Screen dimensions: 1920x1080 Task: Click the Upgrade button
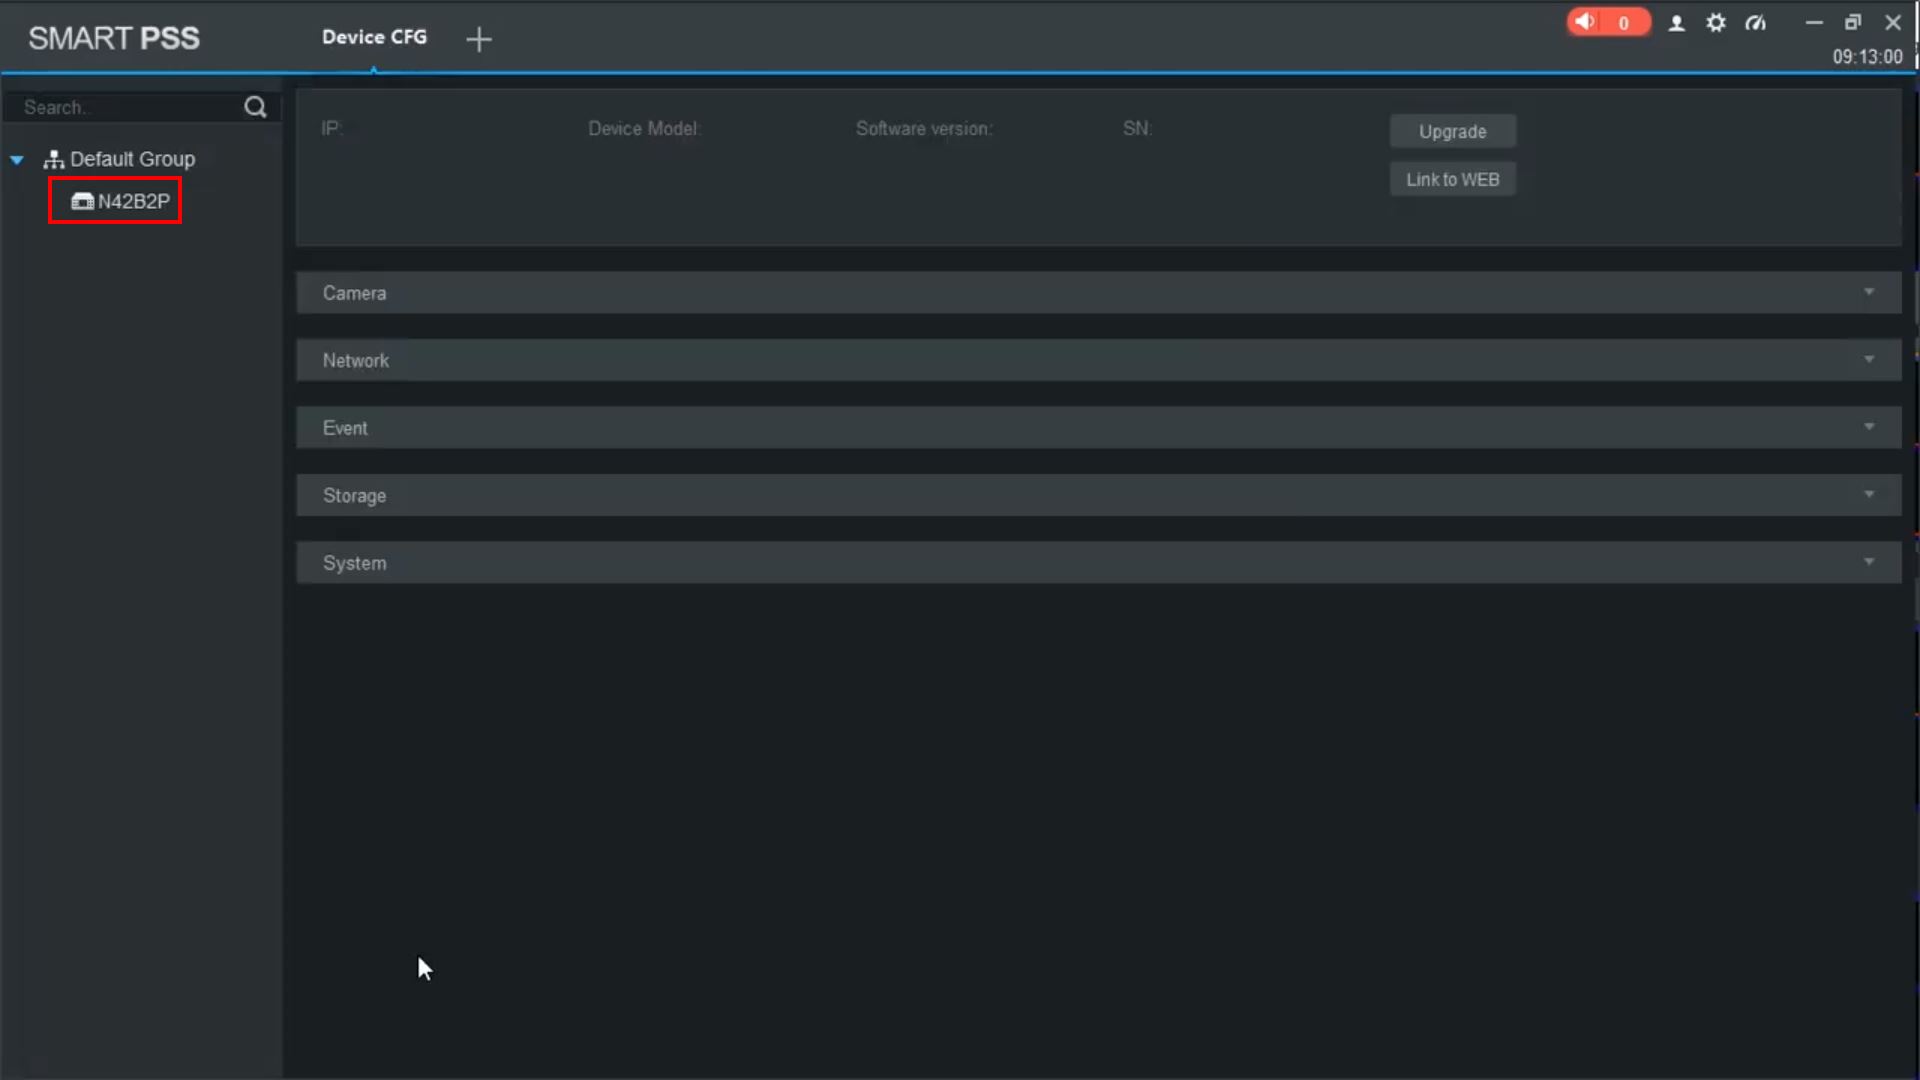coord(1452,132)
